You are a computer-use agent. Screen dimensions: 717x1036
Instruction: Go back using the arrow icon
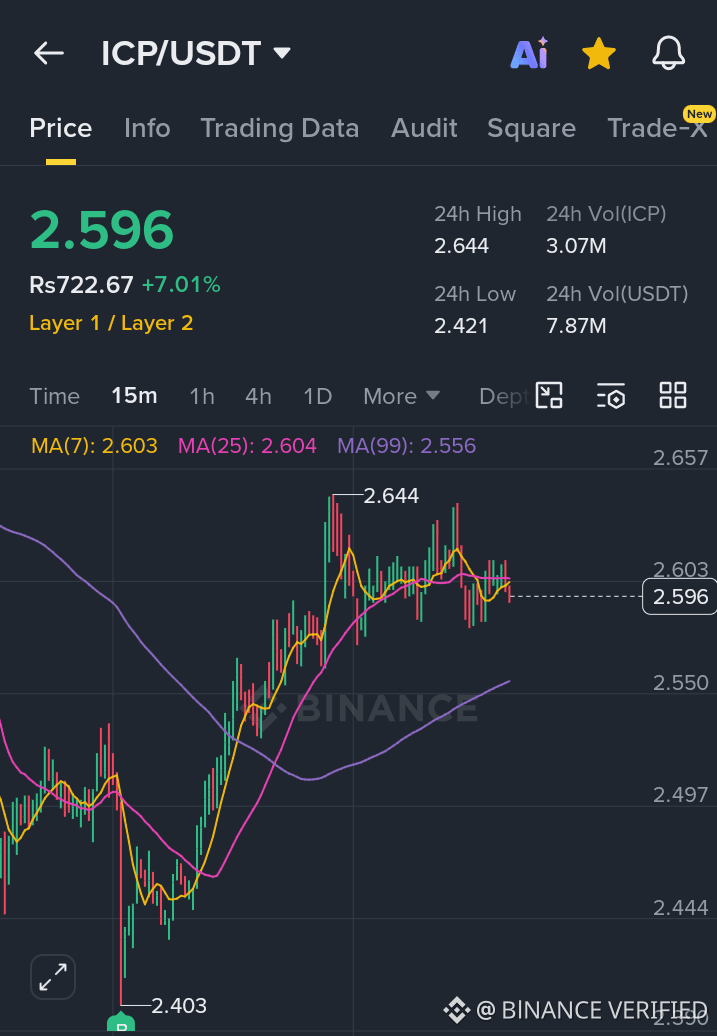point(49,53)
